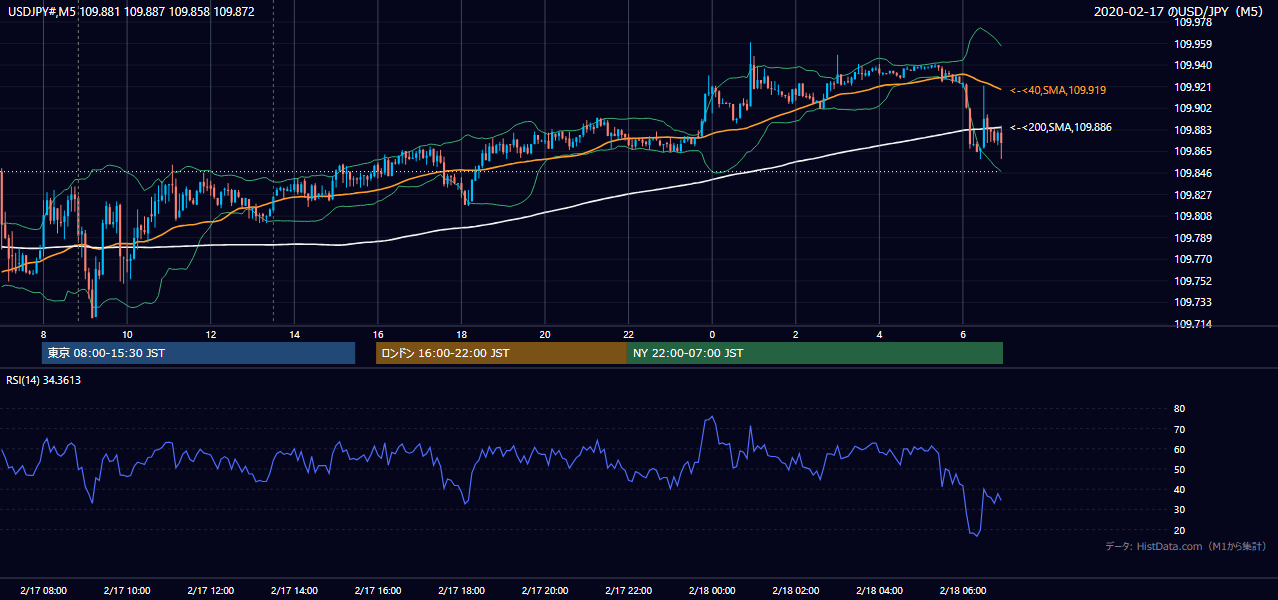The width and height of the screenshot is (1278, 600).
Task: Click the 2/17 08:00 date label
Action: pos(43,591)
